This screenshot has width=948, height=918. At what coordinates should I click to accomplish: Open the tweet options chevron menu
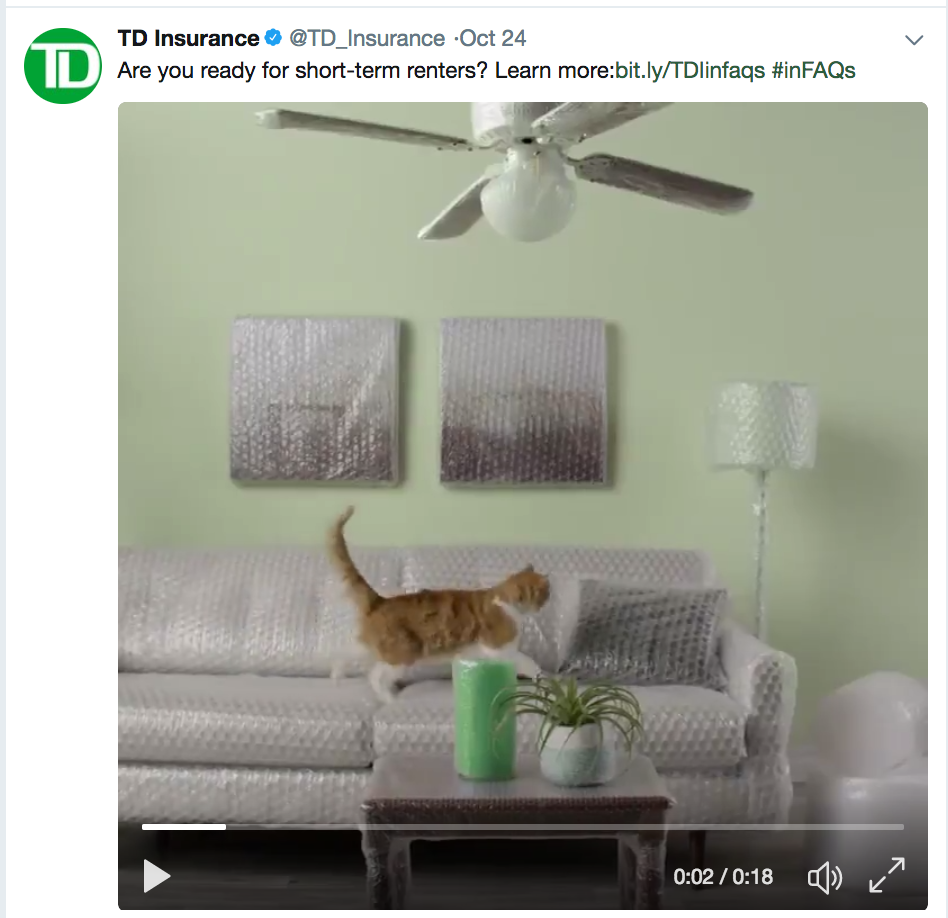pos(914,41)
